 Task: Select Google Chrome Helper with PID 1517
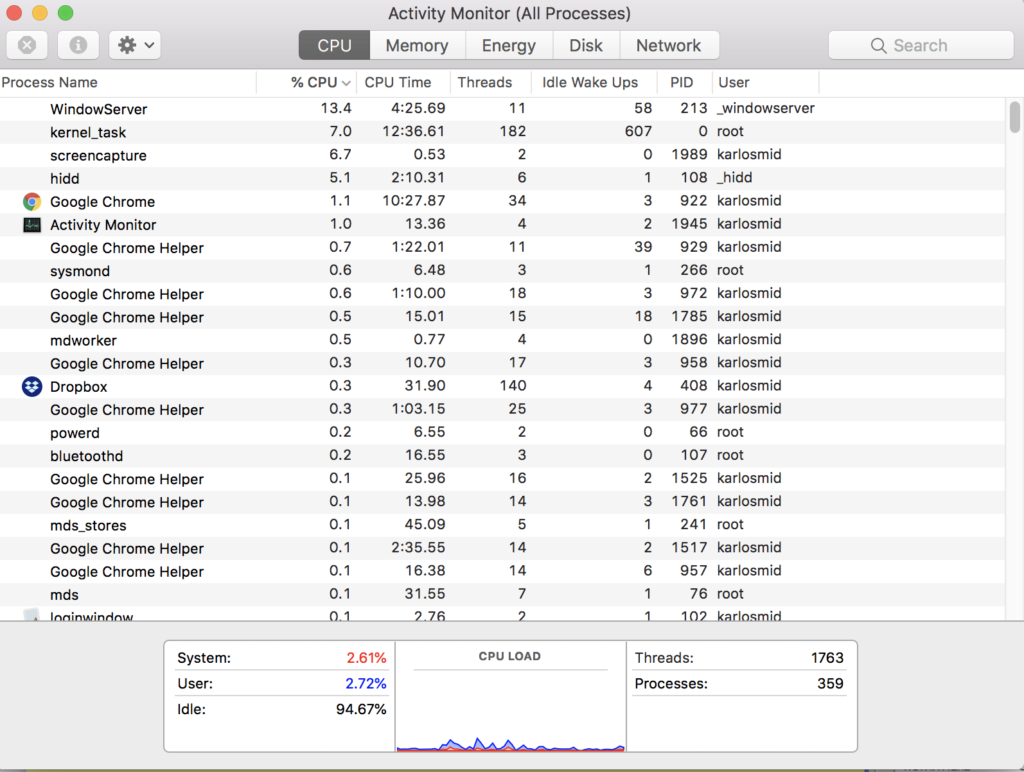tap(502, 548)
